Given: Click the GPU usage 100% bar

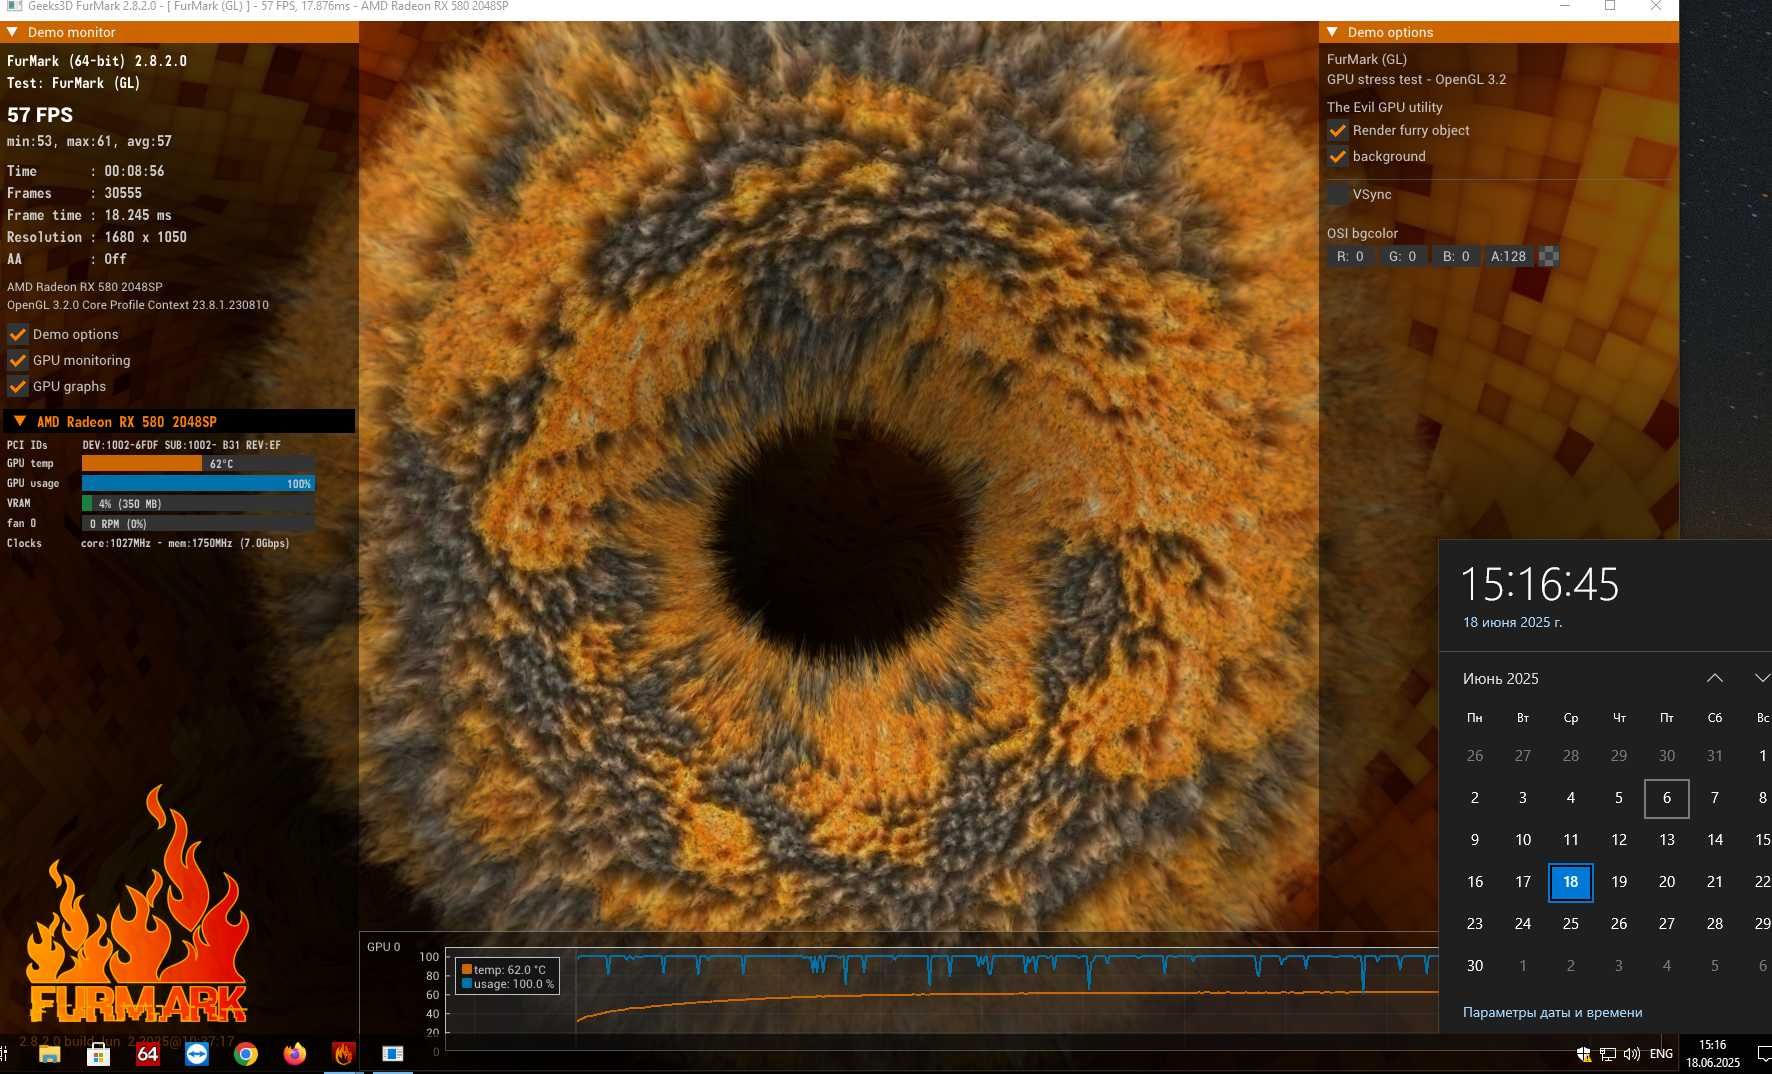Looking at the screenshot, I should click(x=198, y=484).
